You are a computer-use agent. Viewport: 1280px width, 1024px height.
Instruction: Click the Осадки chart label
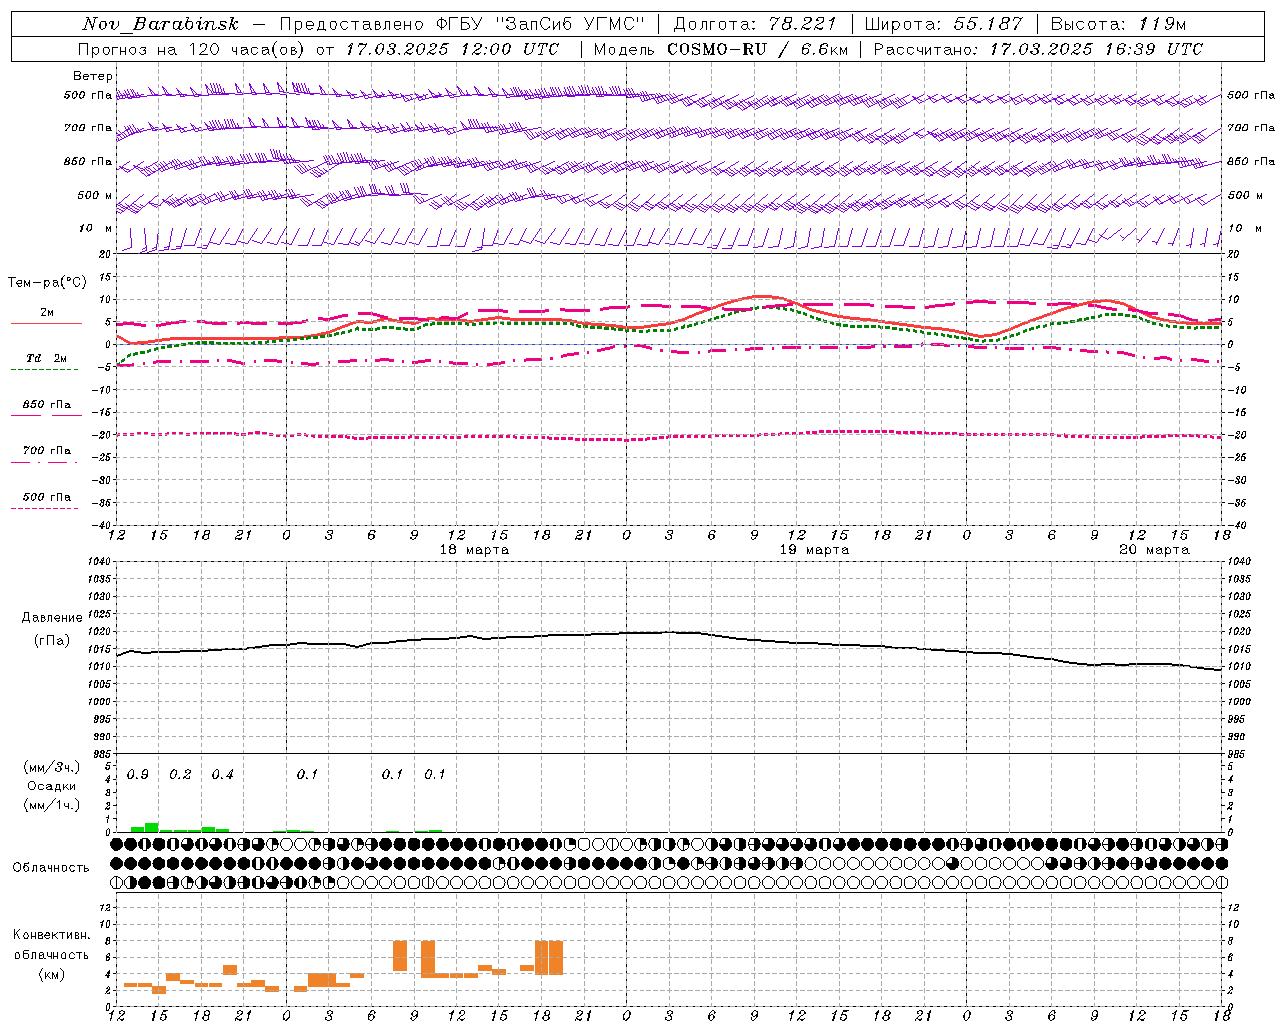(x=51, y=786)
